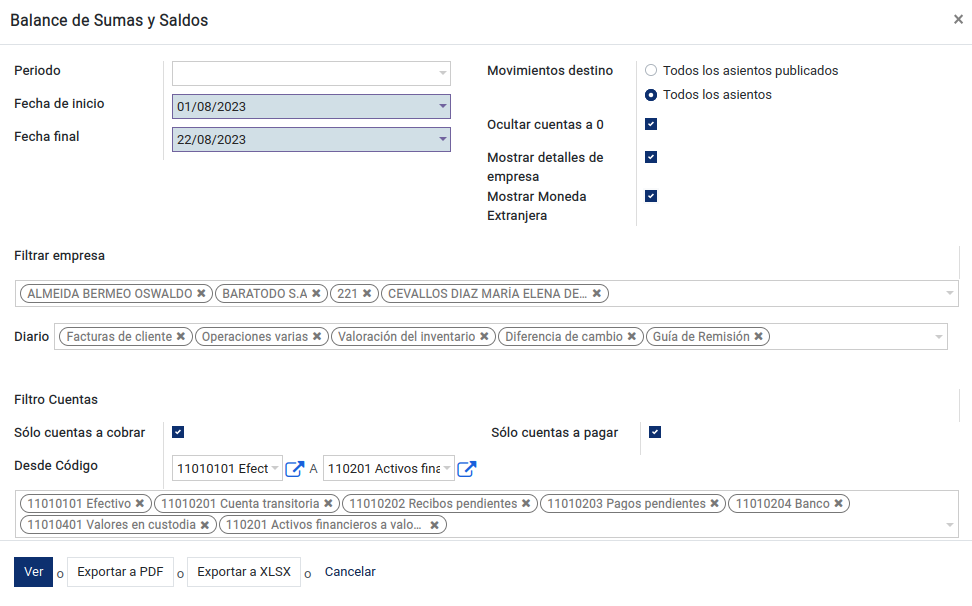Select Todos los asientos publicados option

651,71
